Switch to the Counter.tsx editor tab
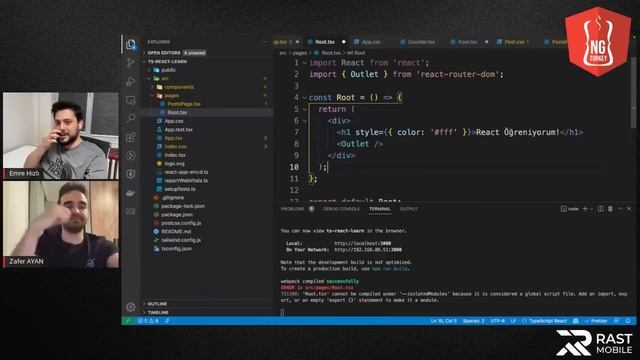Screen dimensions: 640x360 [x=421, y=42]
